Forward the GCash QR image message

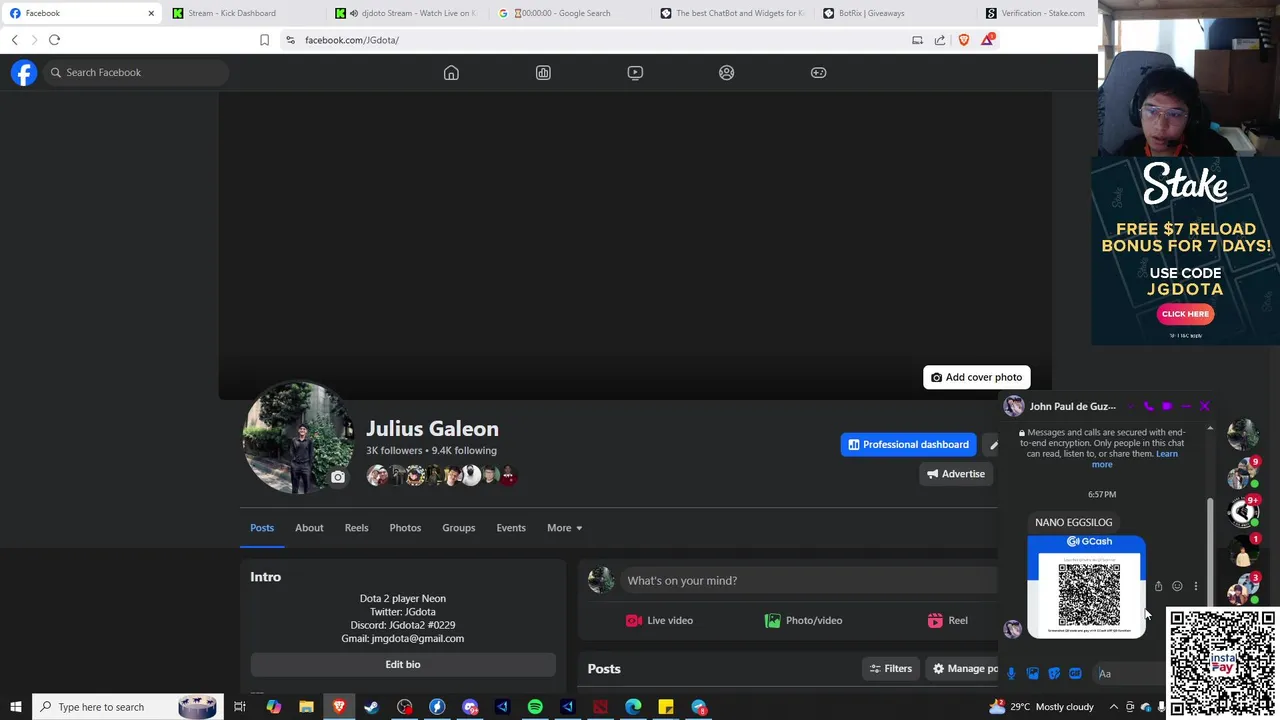[1158, 586]
